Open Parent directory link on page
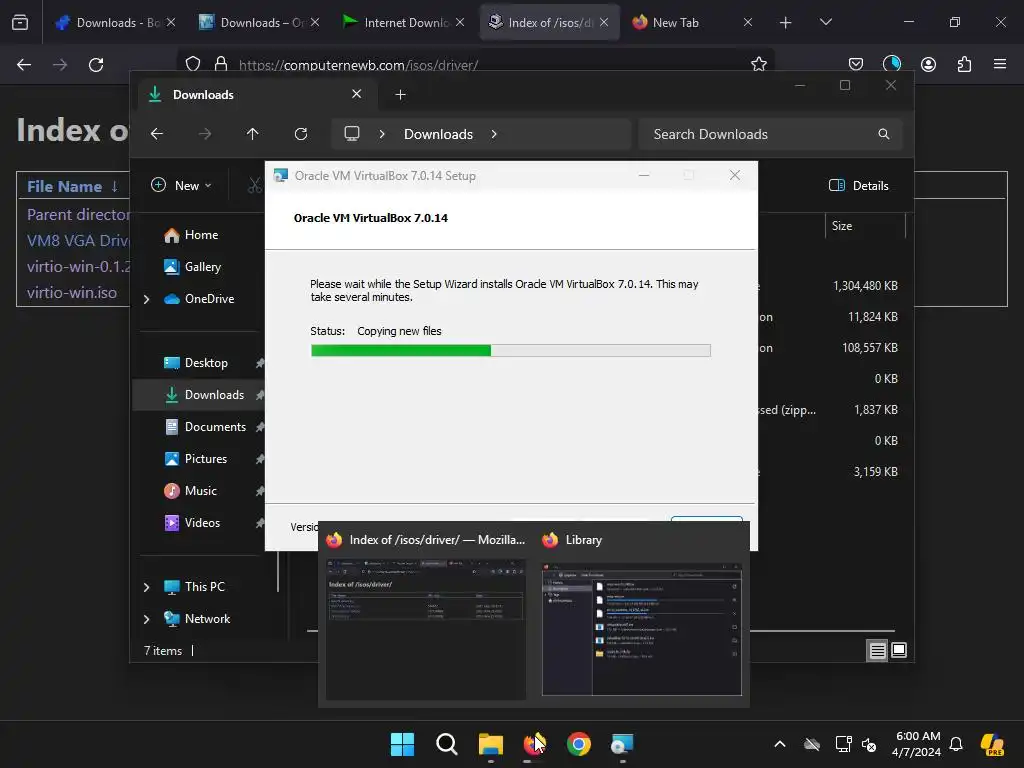This screenshot has height=768, width=1024. point(78,214)
